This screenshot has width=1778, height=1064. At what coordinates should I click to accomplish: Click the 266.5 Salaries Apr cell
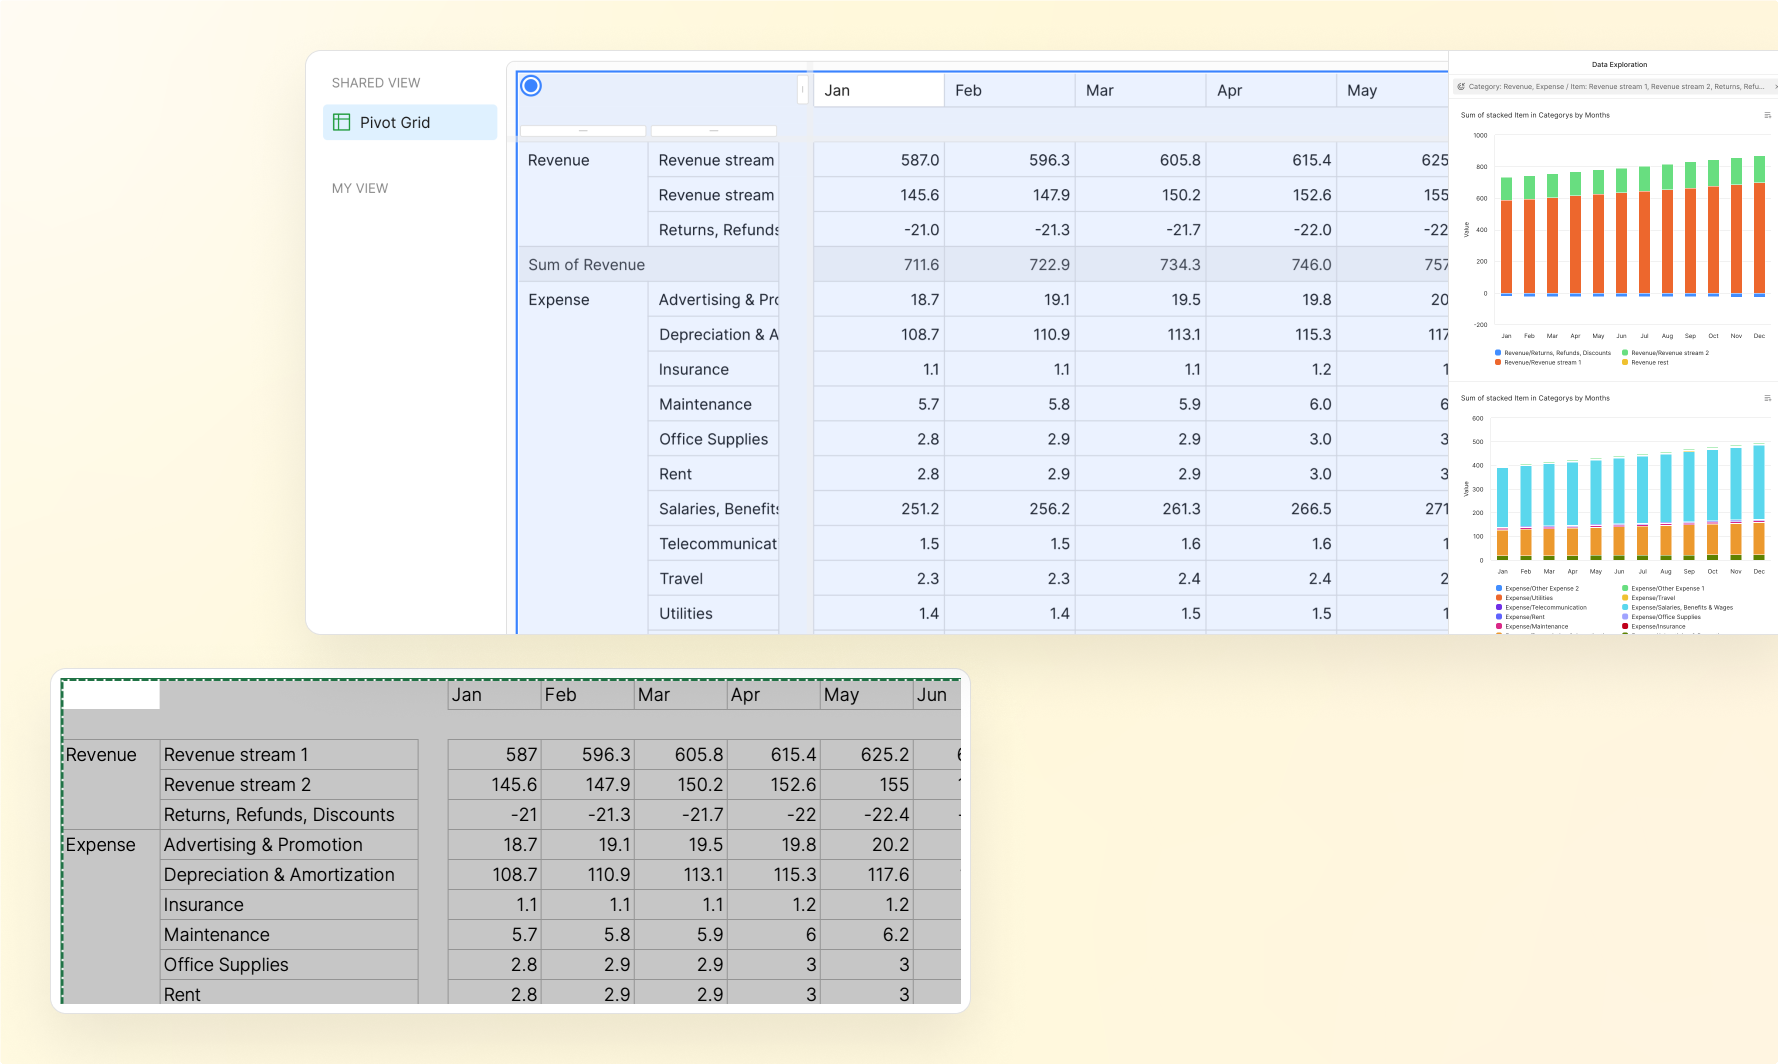tap(1271, 509)
